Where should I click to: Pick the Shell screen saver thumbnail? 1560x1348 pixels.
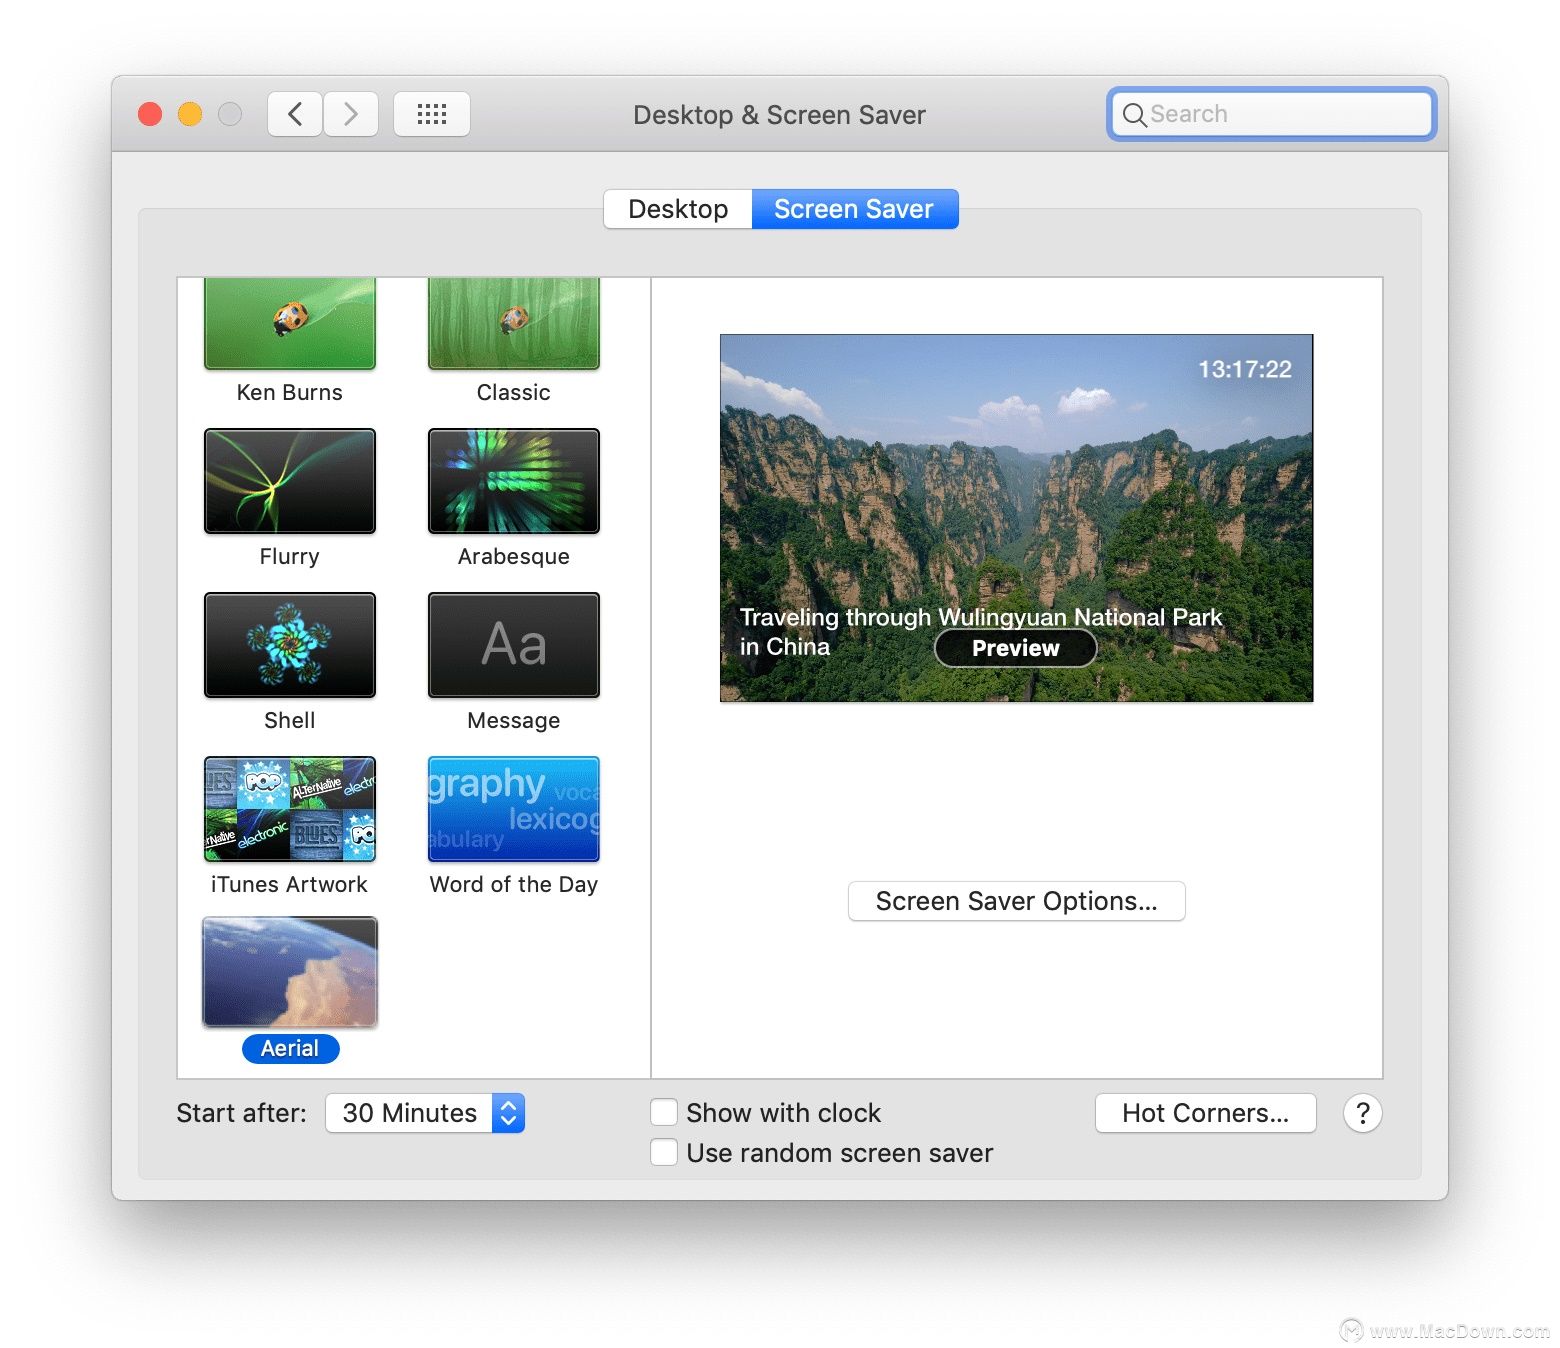[290, 645]
